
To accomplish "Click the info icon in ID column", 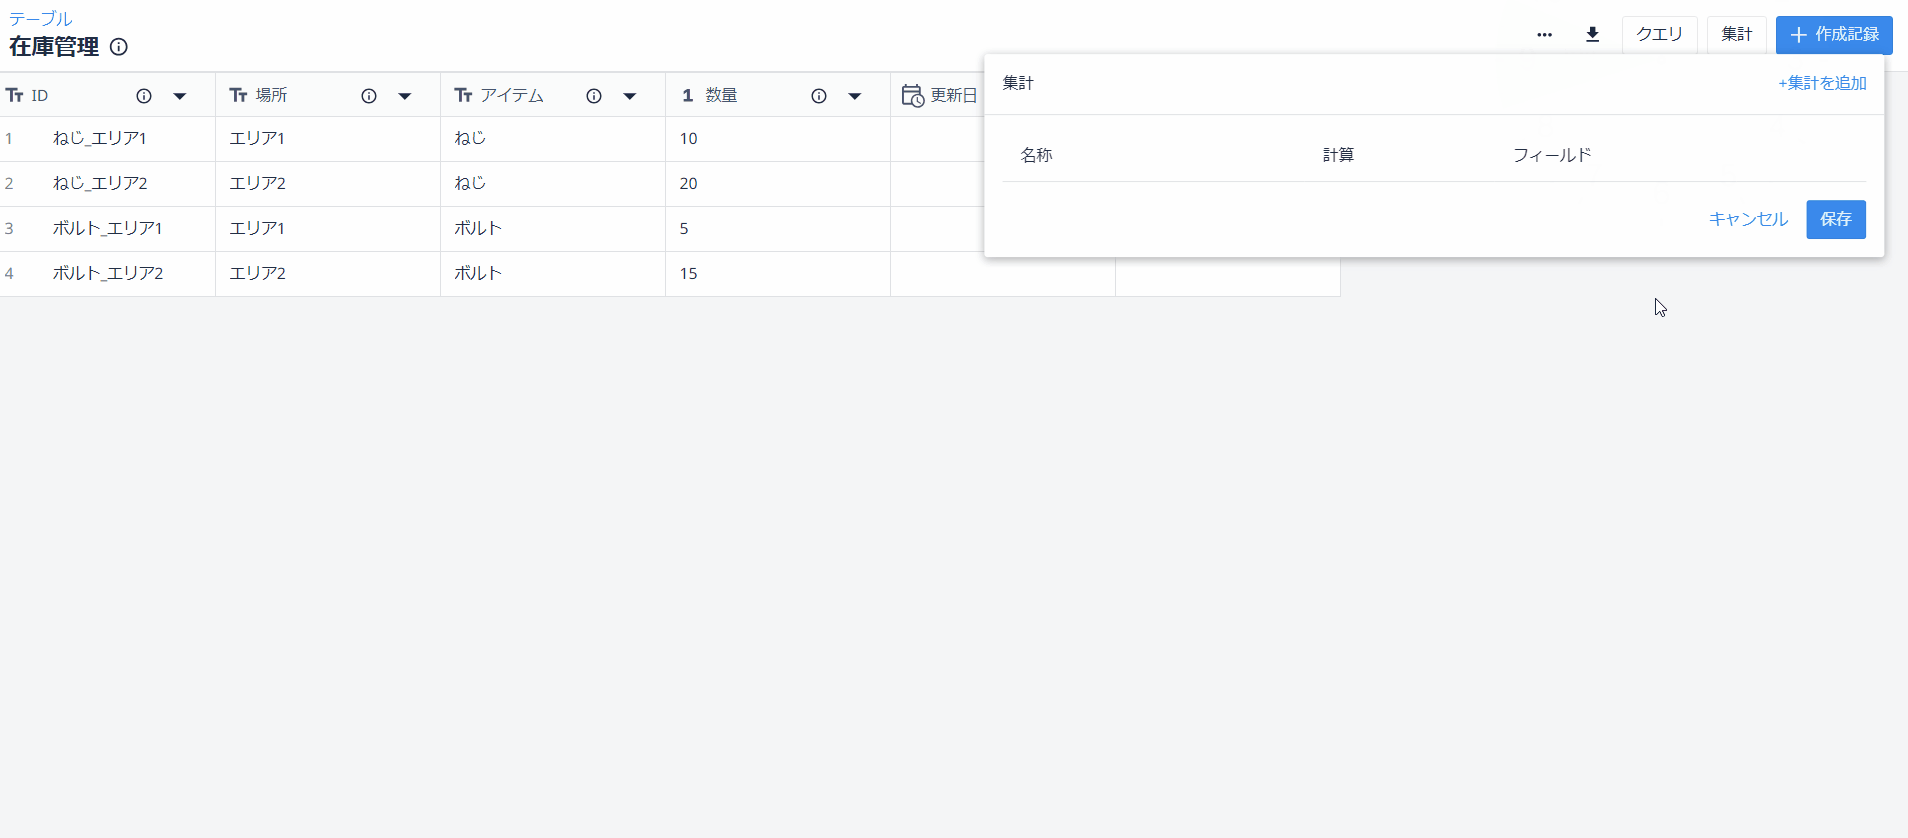I will click(144, 96).
